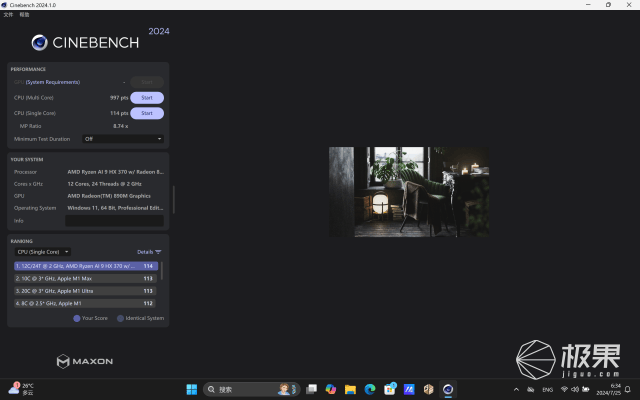Viewport: 640px width, 400px height.
Task: Open Microsoft Store from the taskbar
Action: coord(389,389)
